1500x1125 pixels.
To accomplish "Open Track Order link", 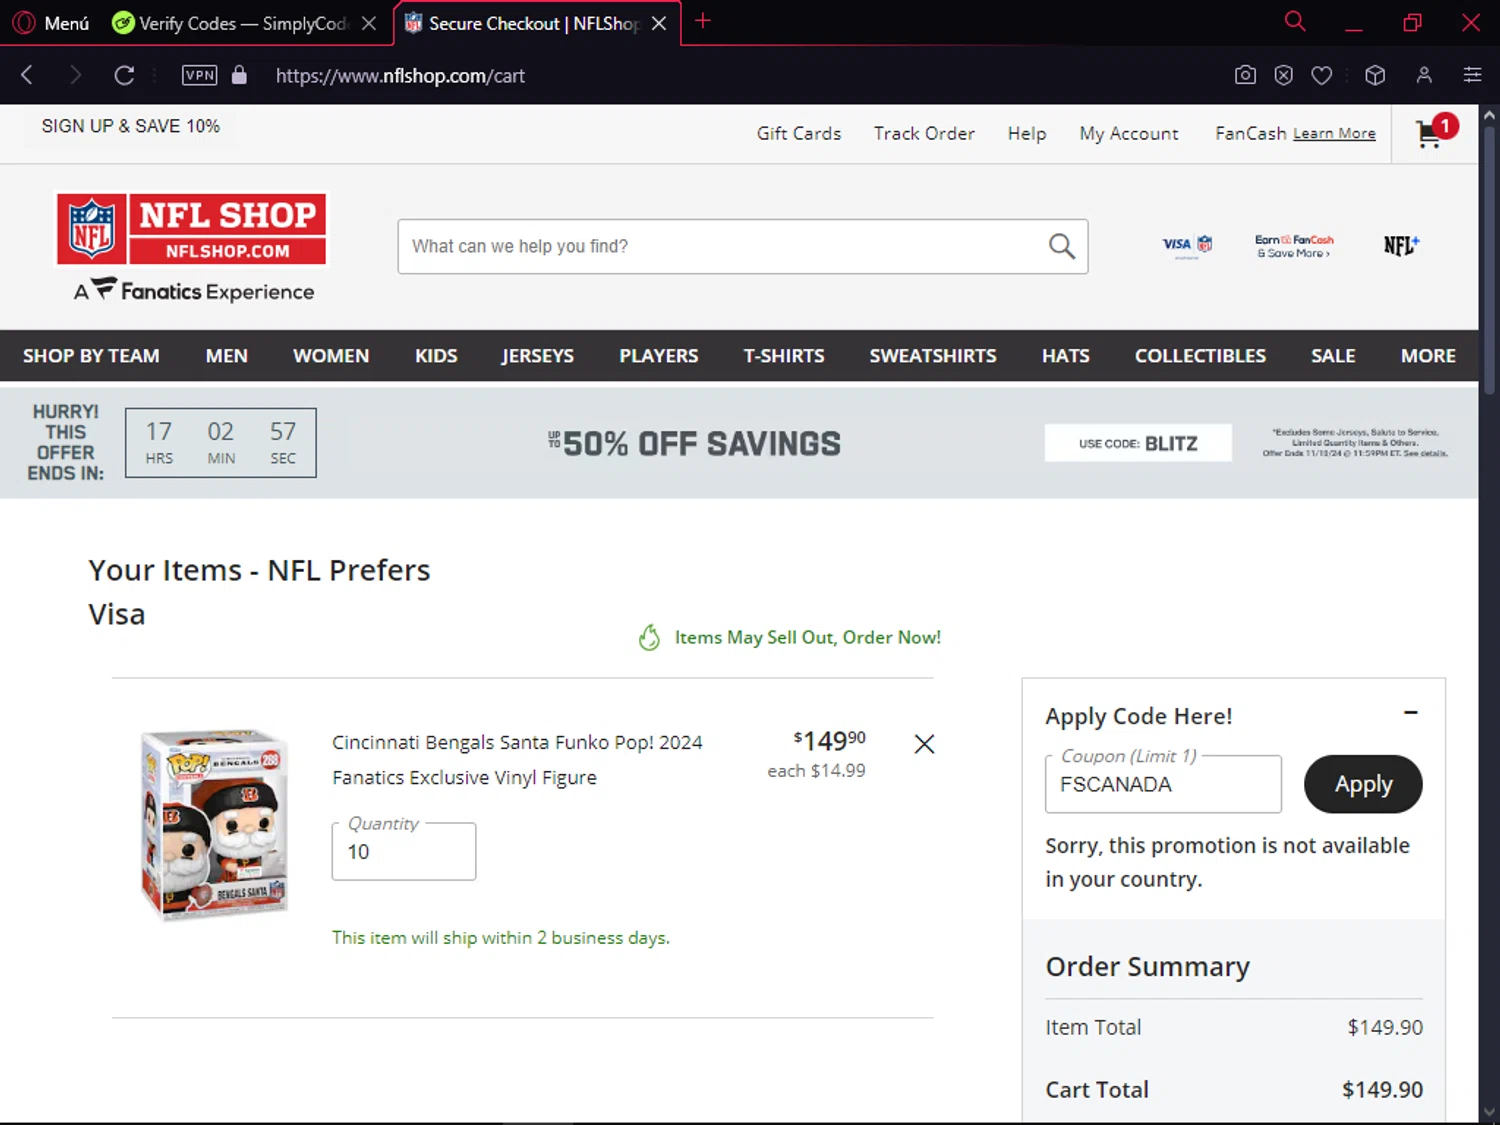I will (924, 133).
